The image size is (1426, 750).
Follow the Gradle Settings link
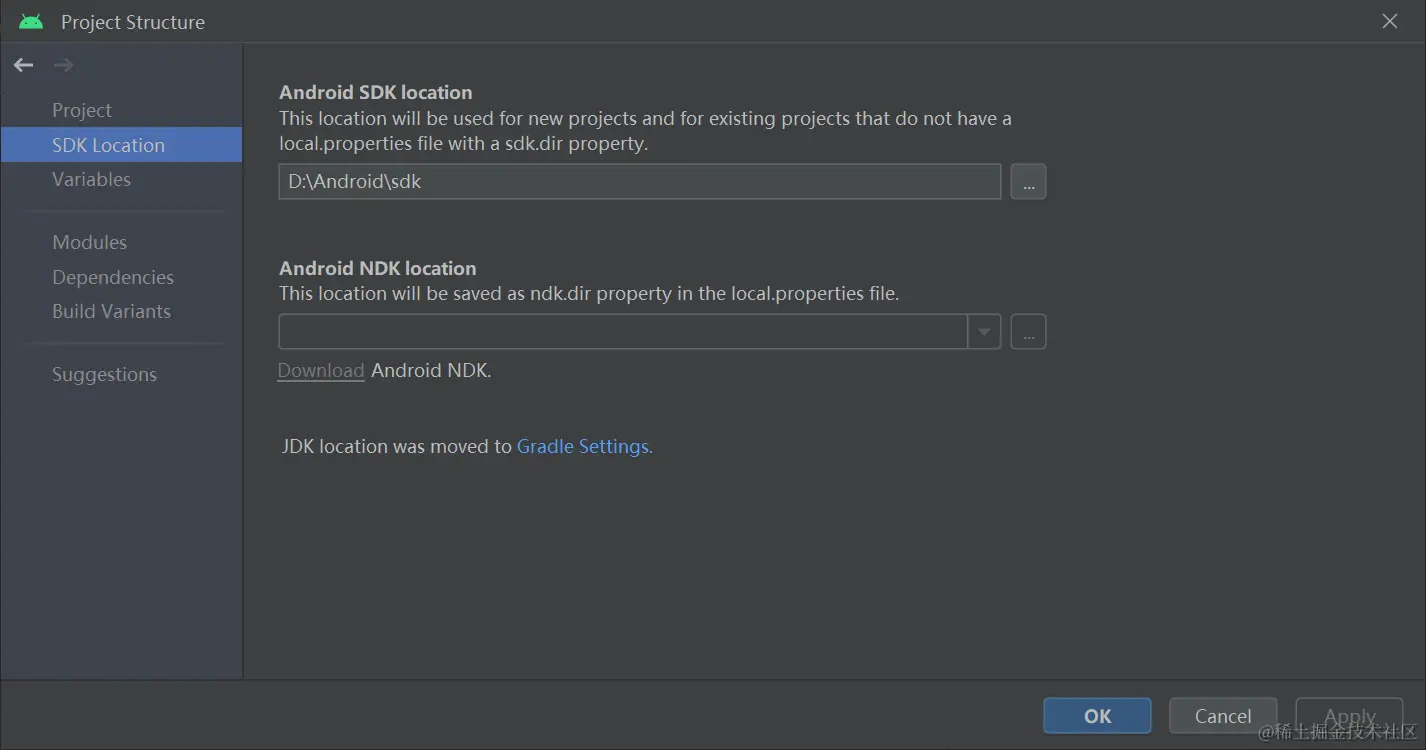(x=584, y=446)
